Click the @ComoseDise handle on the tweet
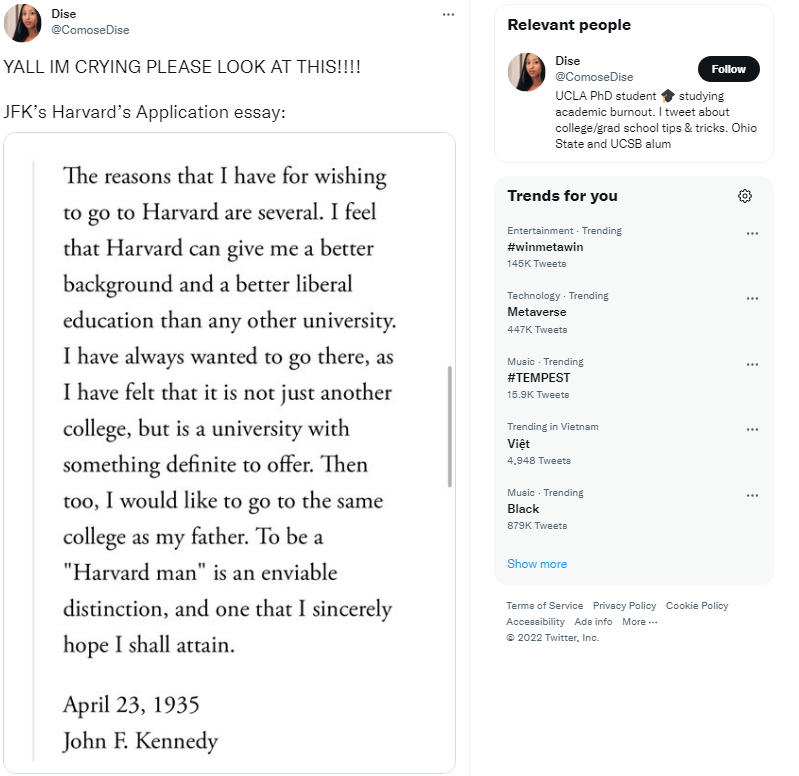The image size is (799, 776). (90, 30)
